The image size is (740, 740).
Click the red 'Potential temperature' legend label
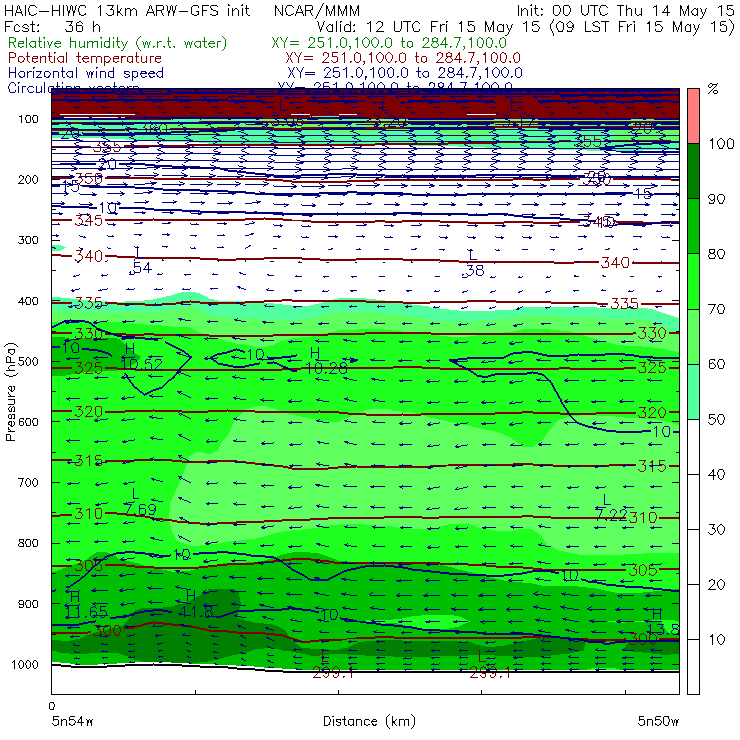click(x=85, y=58)
